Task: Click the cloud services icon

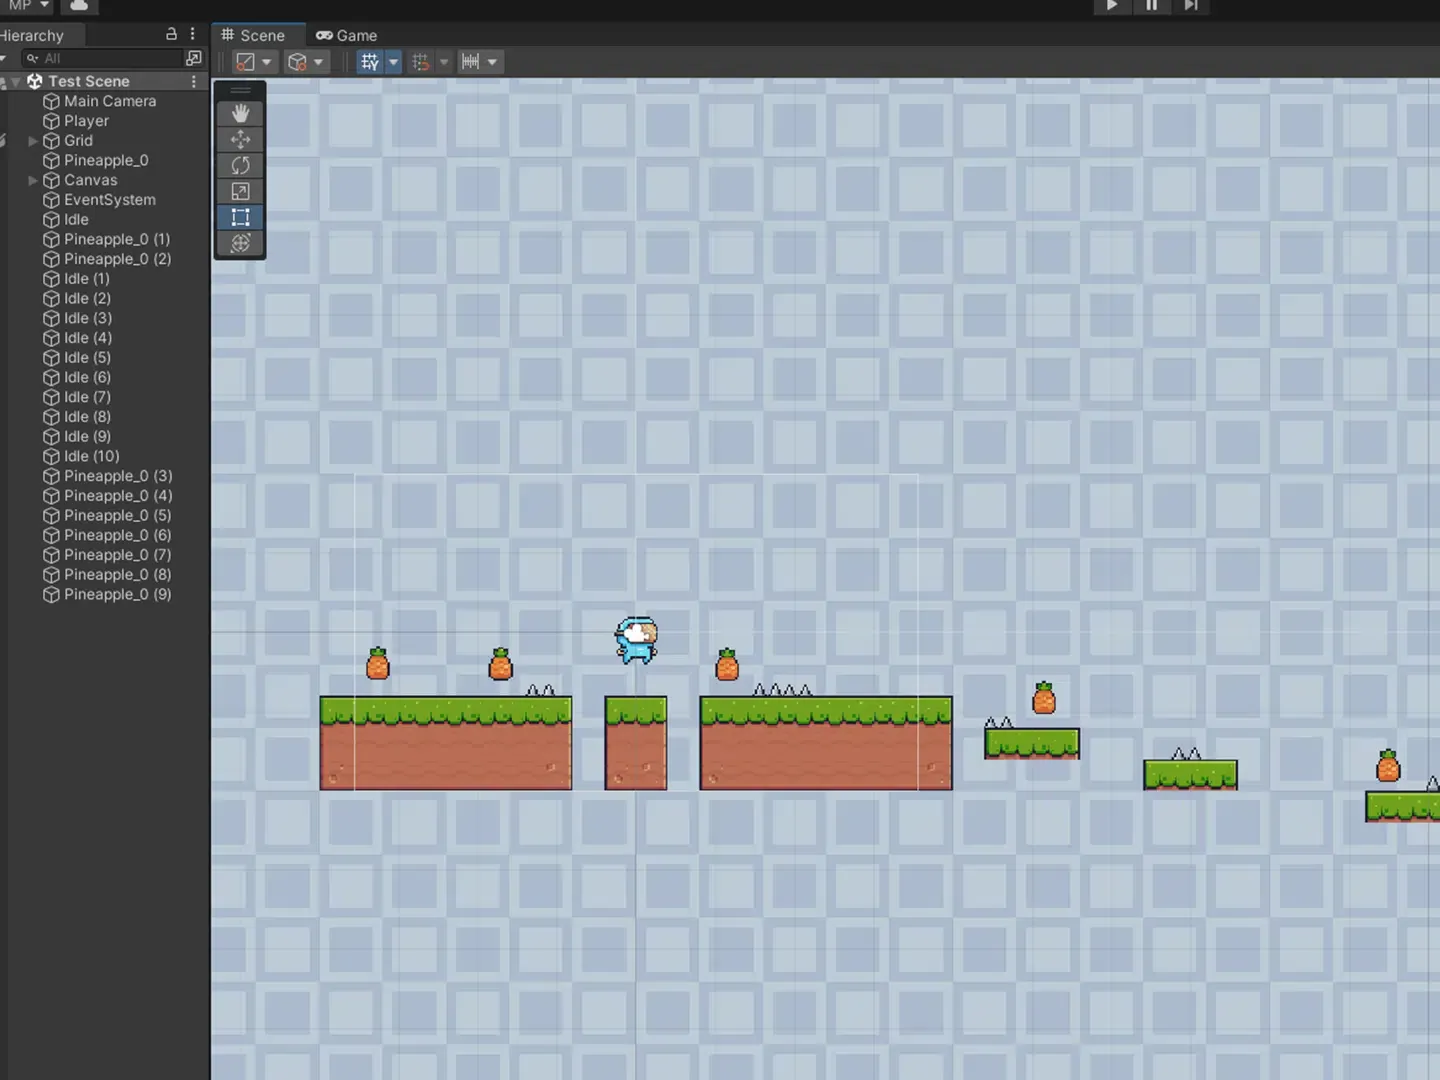Action: click(79, 6)
